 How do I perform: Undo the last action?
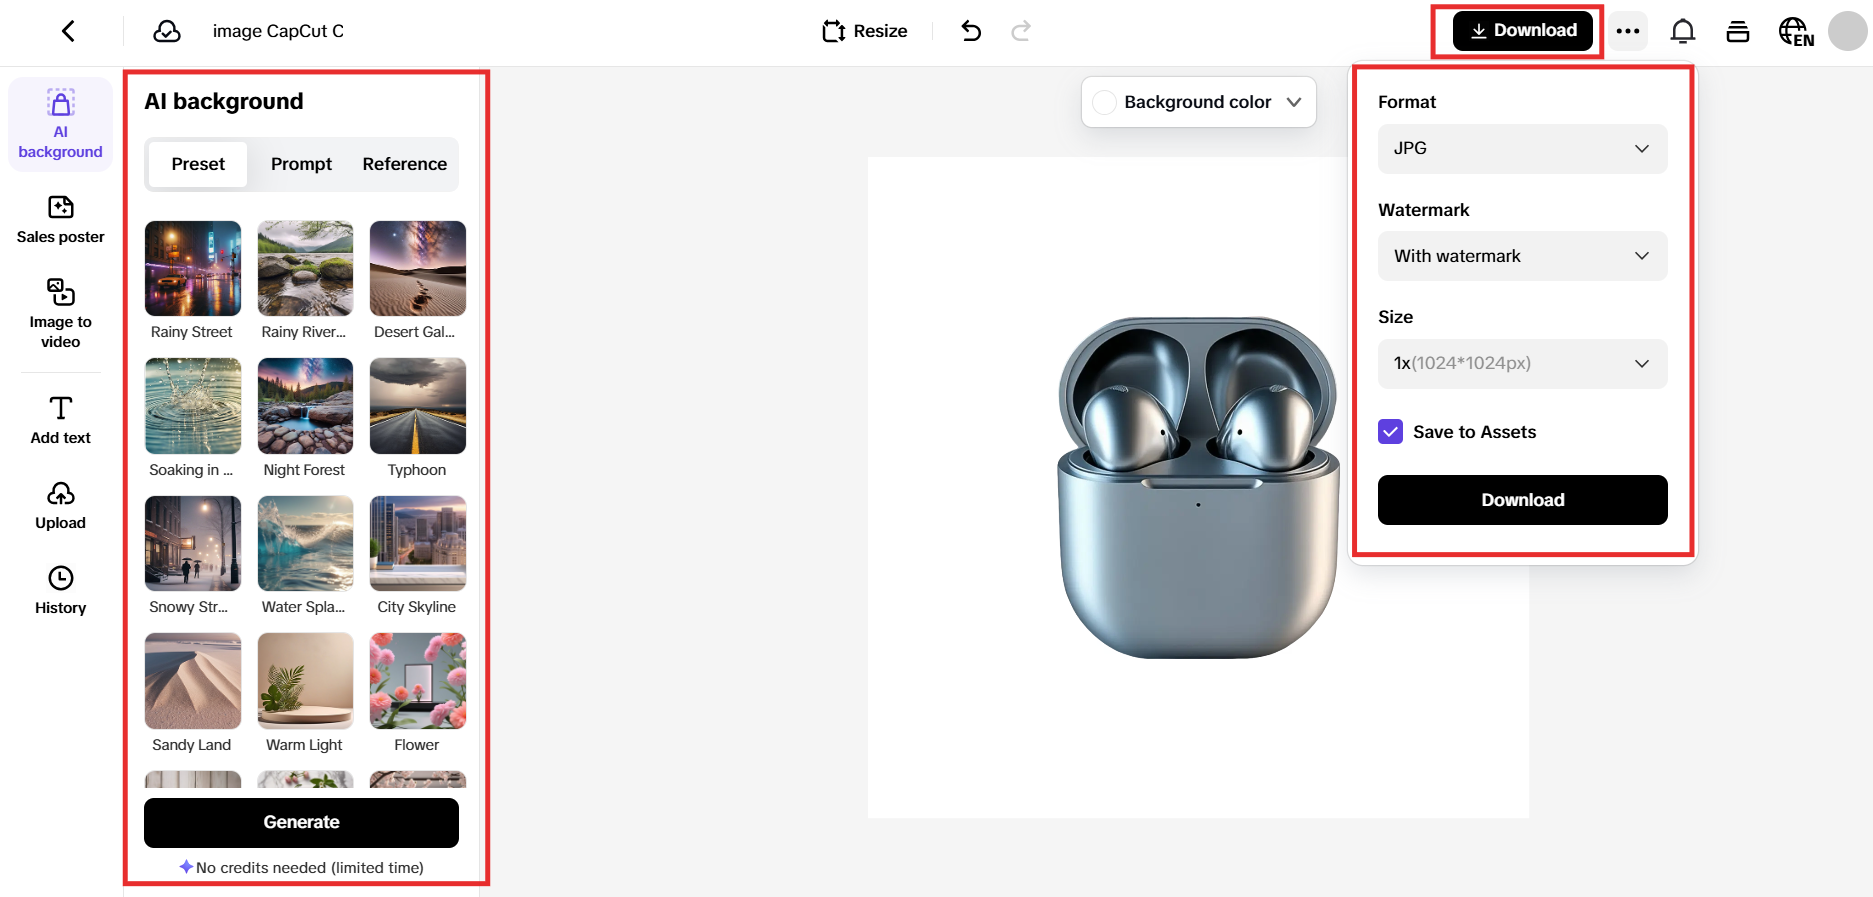[971, 31]
